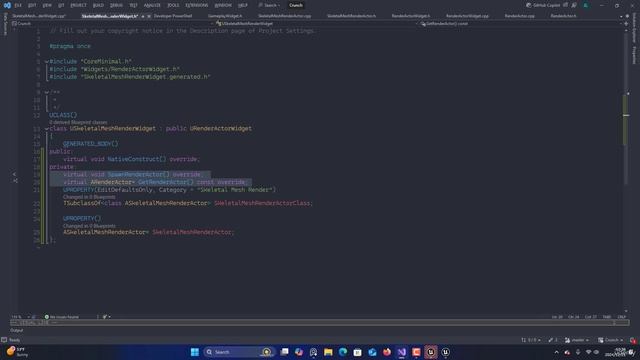Click the taskbar Search box
640x360 pixels.
click(x=239, y=352)
